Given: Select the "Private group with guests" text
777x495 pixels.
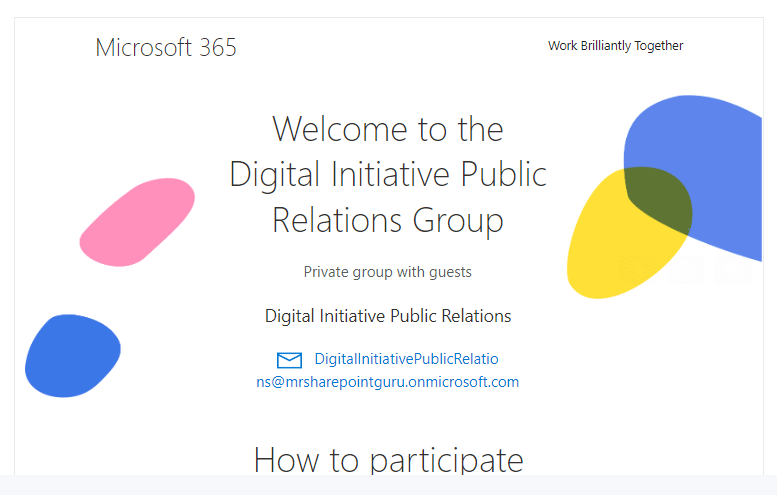Looking at the screenshot, I should click(388, 272).
